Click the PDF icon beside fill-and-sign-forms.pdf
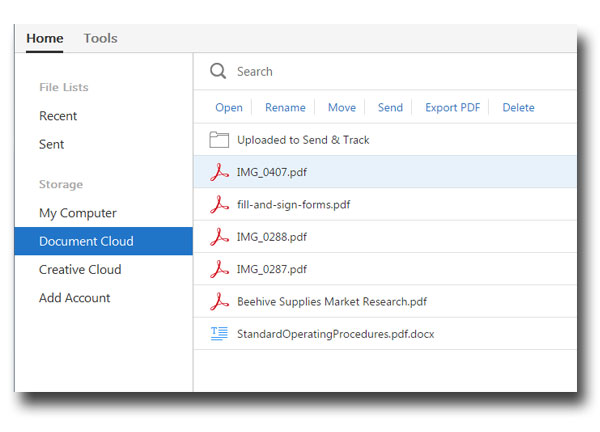Screen dimensions: 600x432 point(219,205)
